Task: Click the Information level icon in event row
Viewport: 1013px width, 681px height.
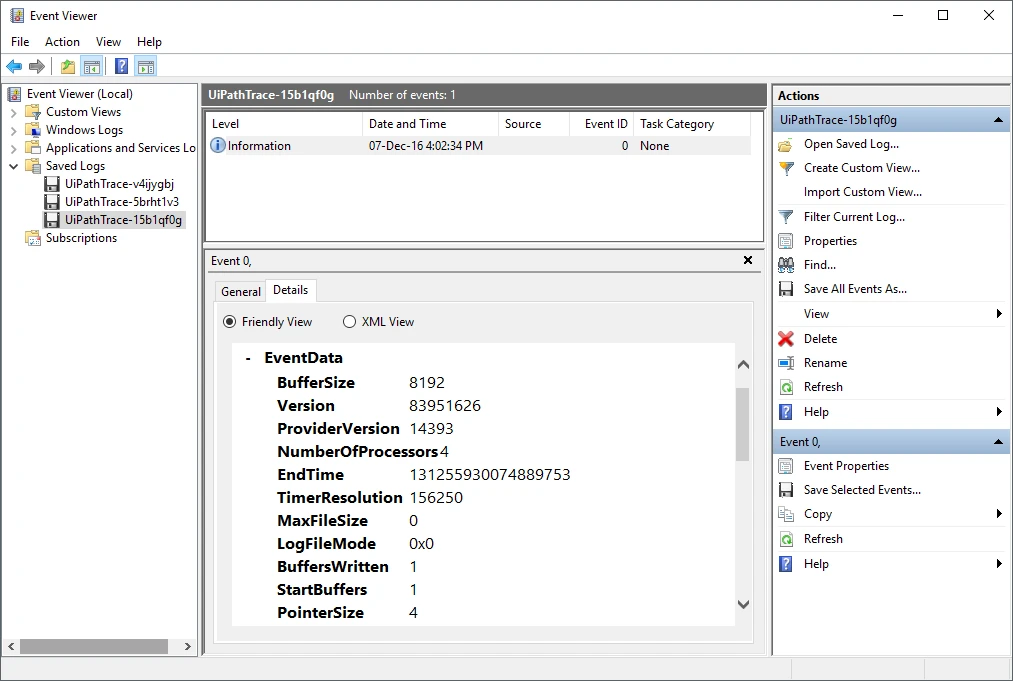Action: [x=218, y=145]
